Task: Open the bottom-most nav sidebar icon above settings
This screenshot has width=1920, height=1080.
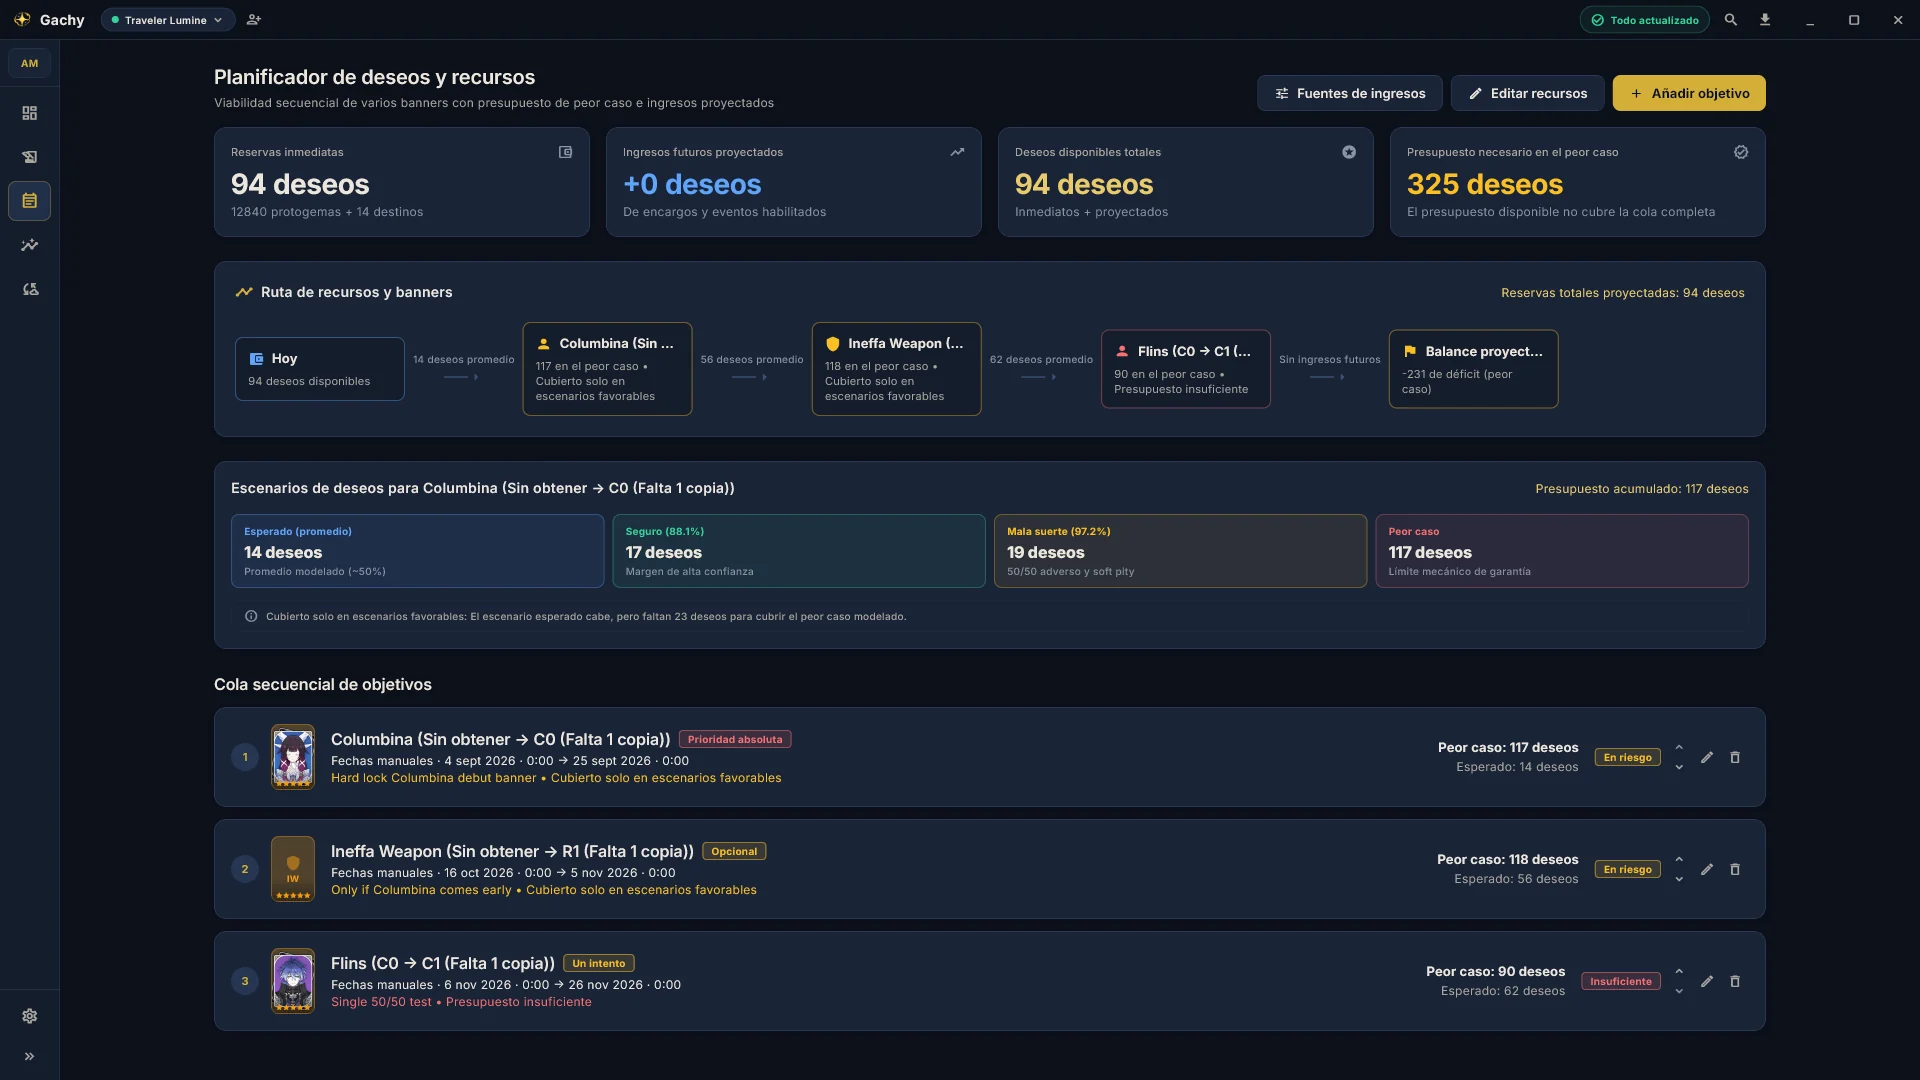Action: pos(29,289)
